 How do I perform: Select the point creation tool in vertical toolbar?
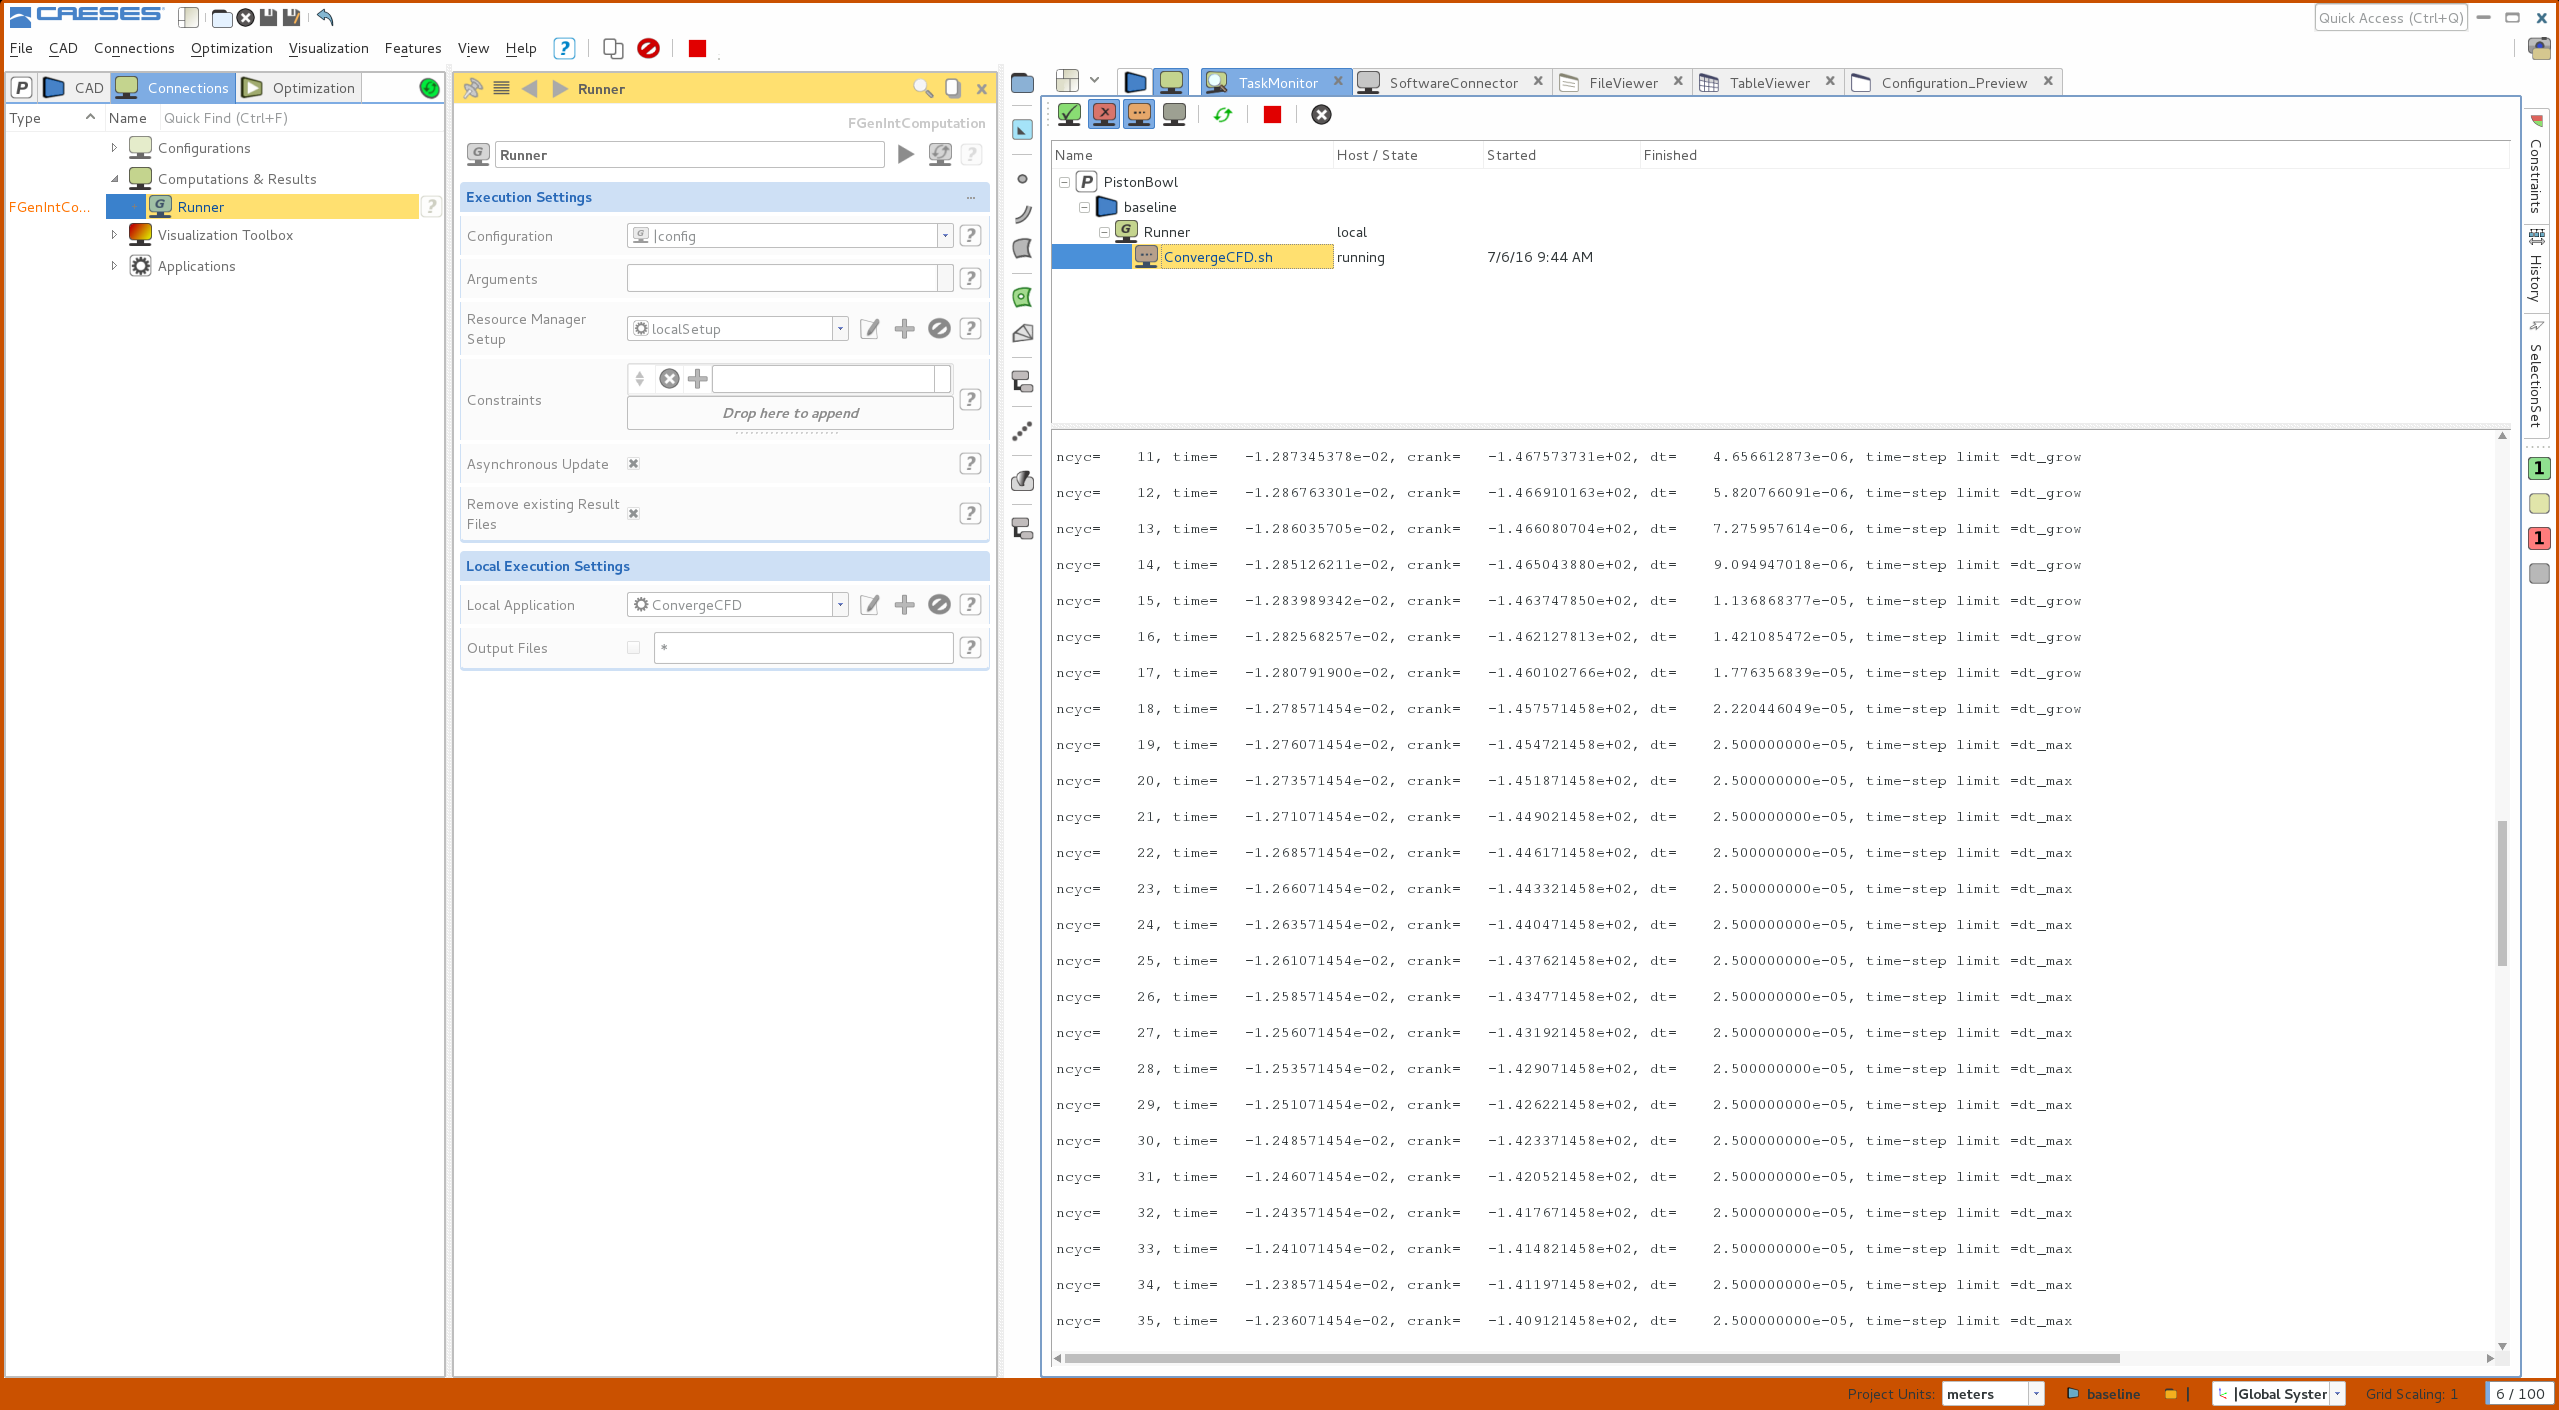1022,179
